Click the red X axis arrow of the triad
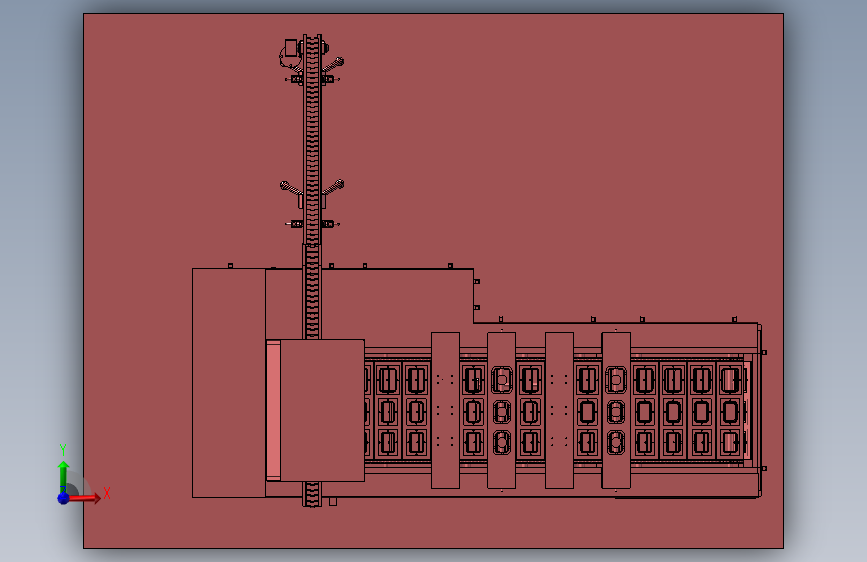The image size is (867, 562). (85, 498)
